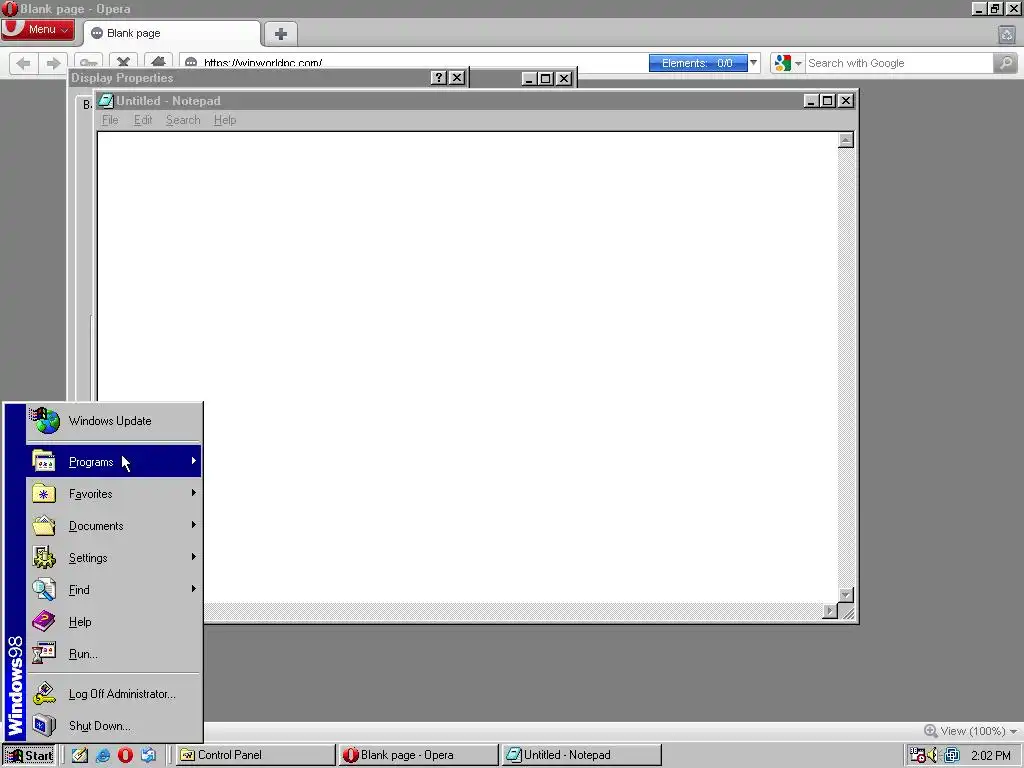Click the Shut Down icon in Start menu

pyautogui.click(x=44, y=726)
